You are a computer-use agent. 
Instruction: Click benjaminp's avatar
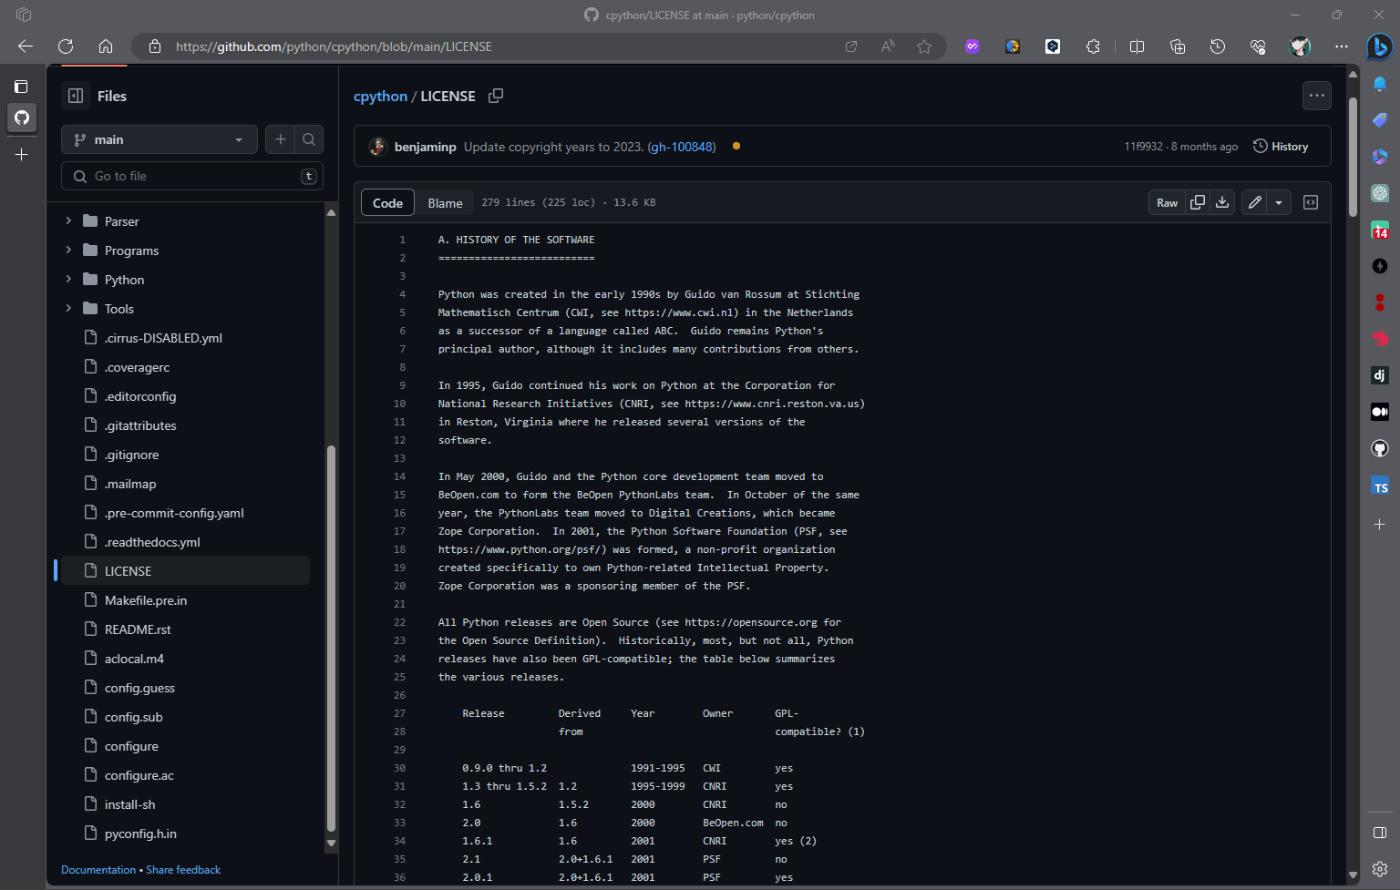click(x=378, y=146)
